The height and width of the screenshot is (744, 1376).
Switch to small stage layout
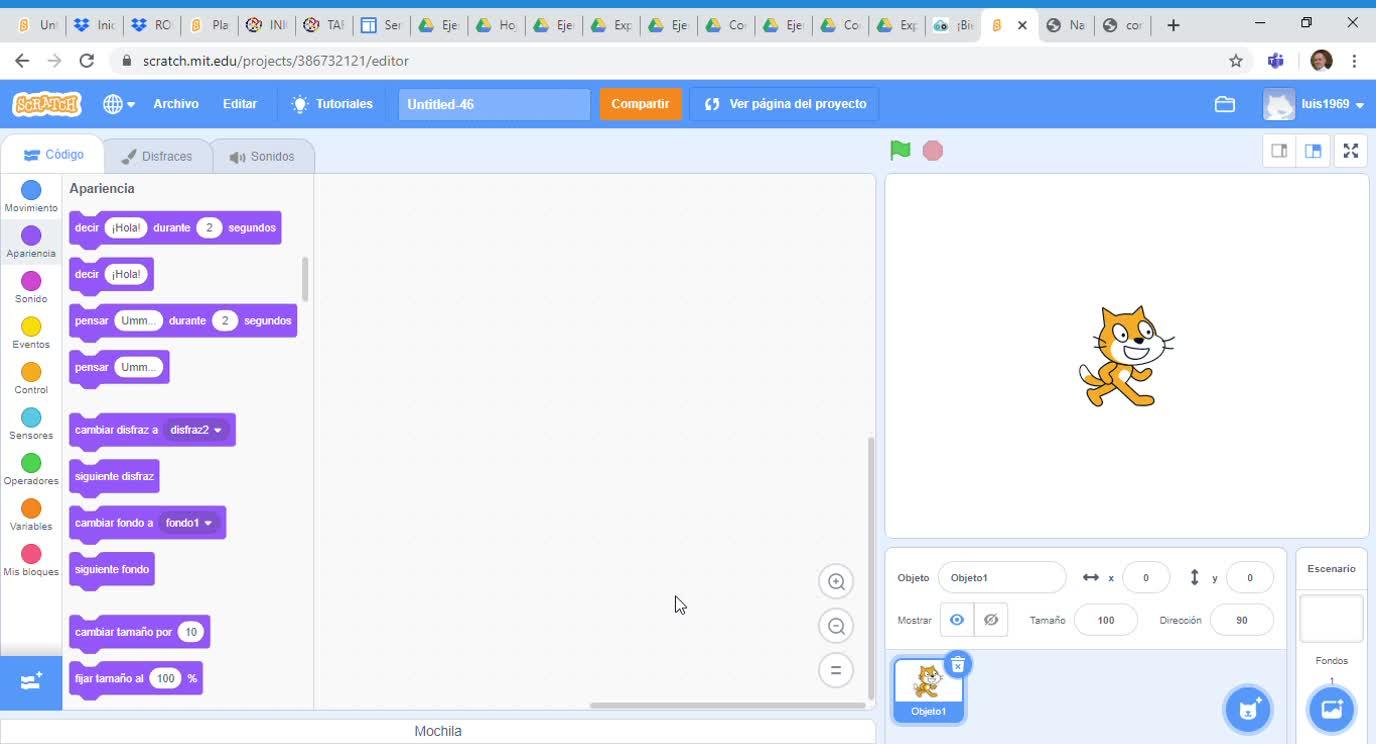tap(1279, 151)
